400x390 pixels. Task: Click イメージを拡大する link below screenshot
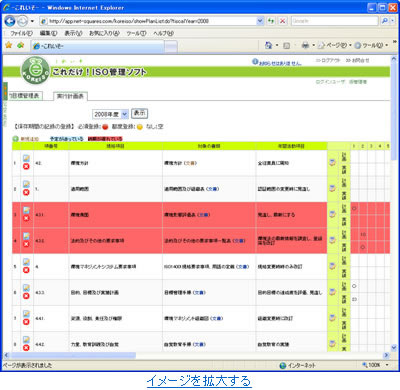(199, 380)
